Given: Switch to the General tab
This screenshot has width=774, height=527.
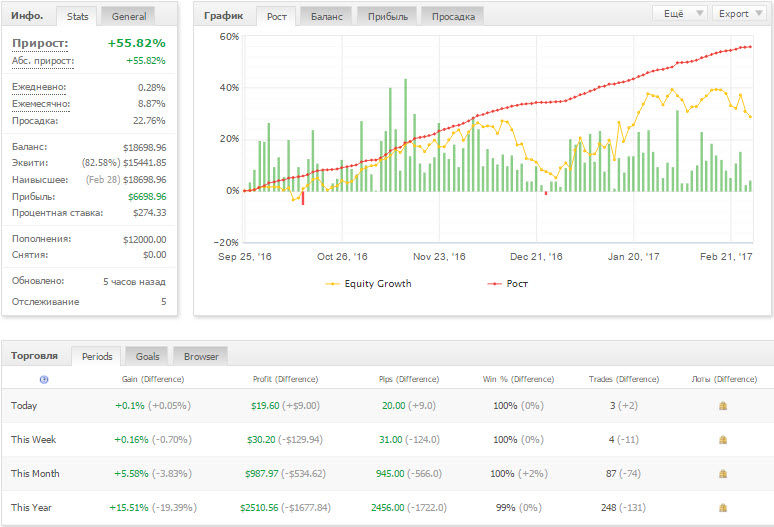Looking at the screenshot, I should (x=129, y=16).
